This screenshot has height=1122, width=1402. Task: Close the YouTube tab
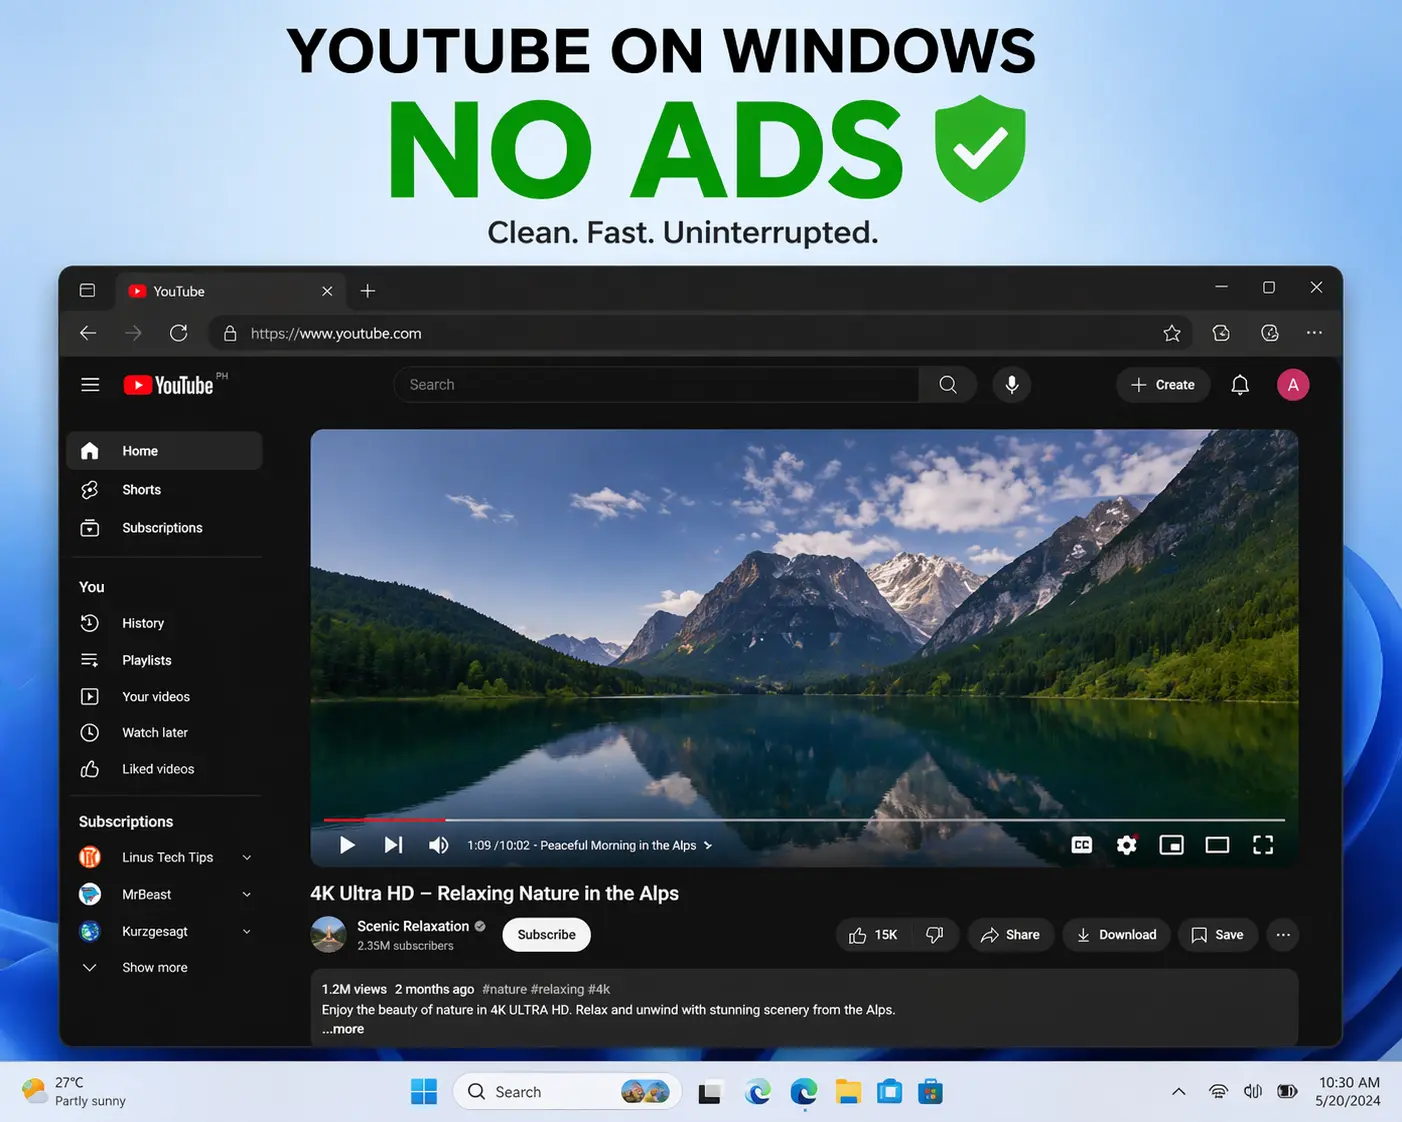tap(327, 291)
